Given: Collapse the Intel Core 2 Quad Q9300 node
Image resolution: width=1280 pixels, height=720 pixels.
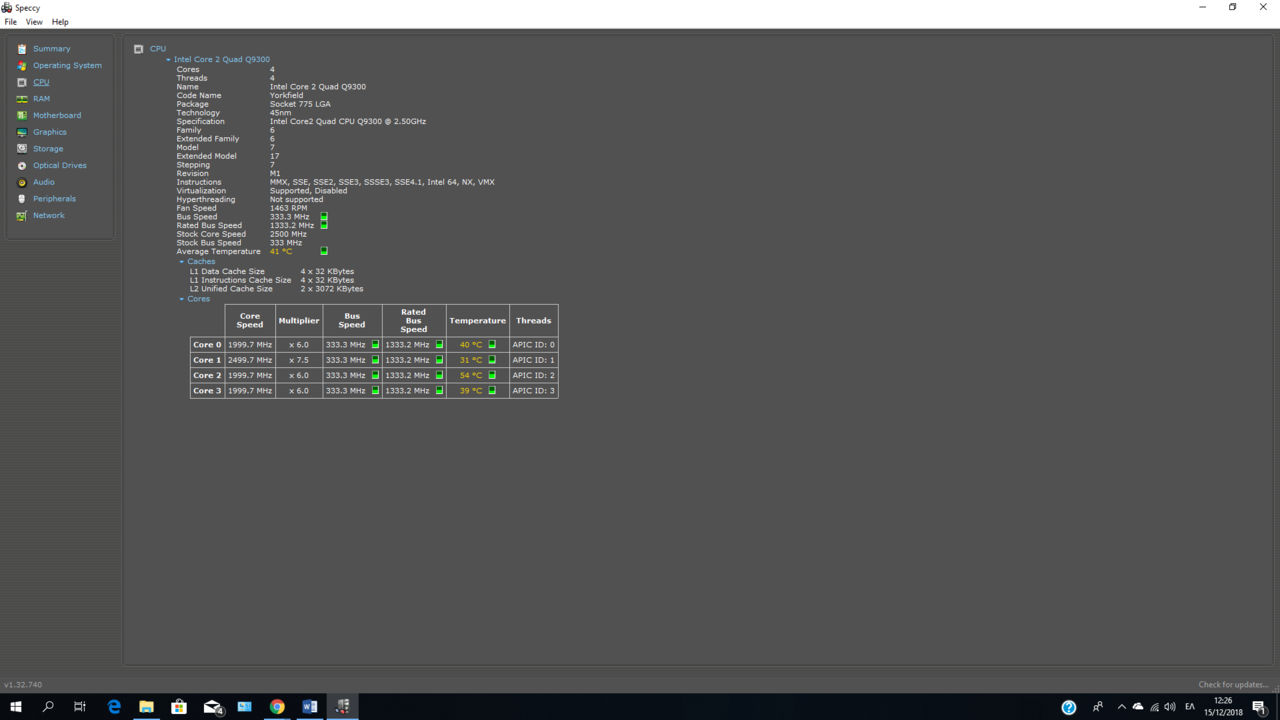Looking at the screenshot, I should click(168, 60).
